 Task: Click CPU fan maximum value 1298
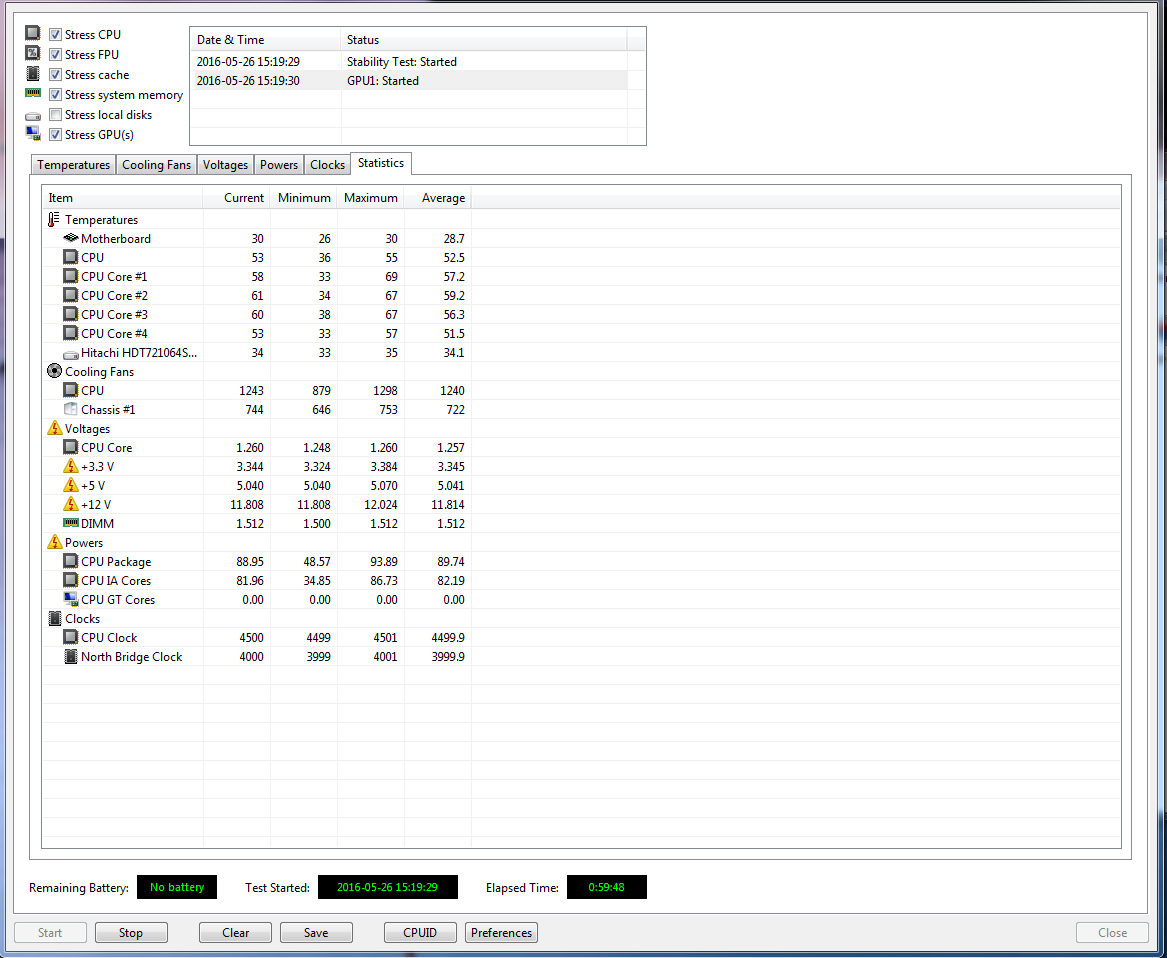(384, 391)
